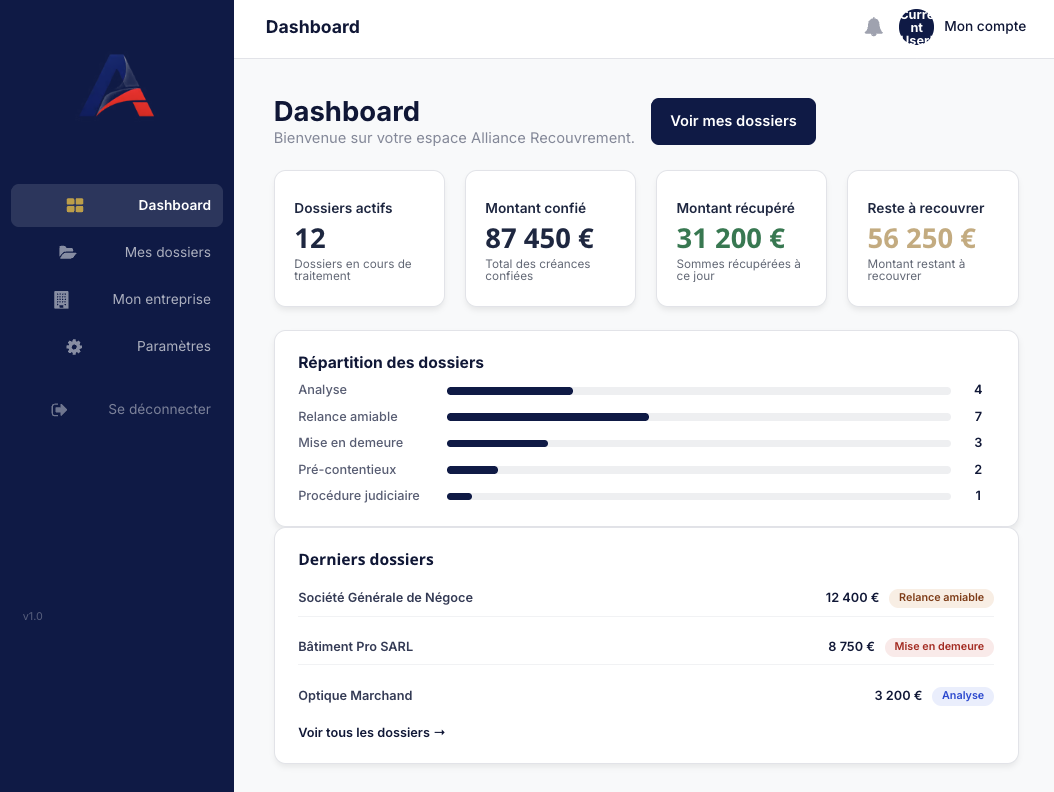Open Paramètres in the sidebar

(117, 346)
